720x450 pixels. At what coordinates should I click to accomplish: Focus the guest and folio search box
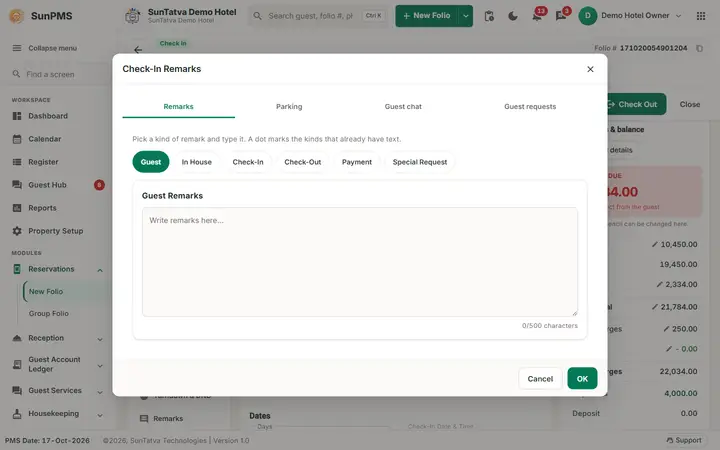click(318, 16)
